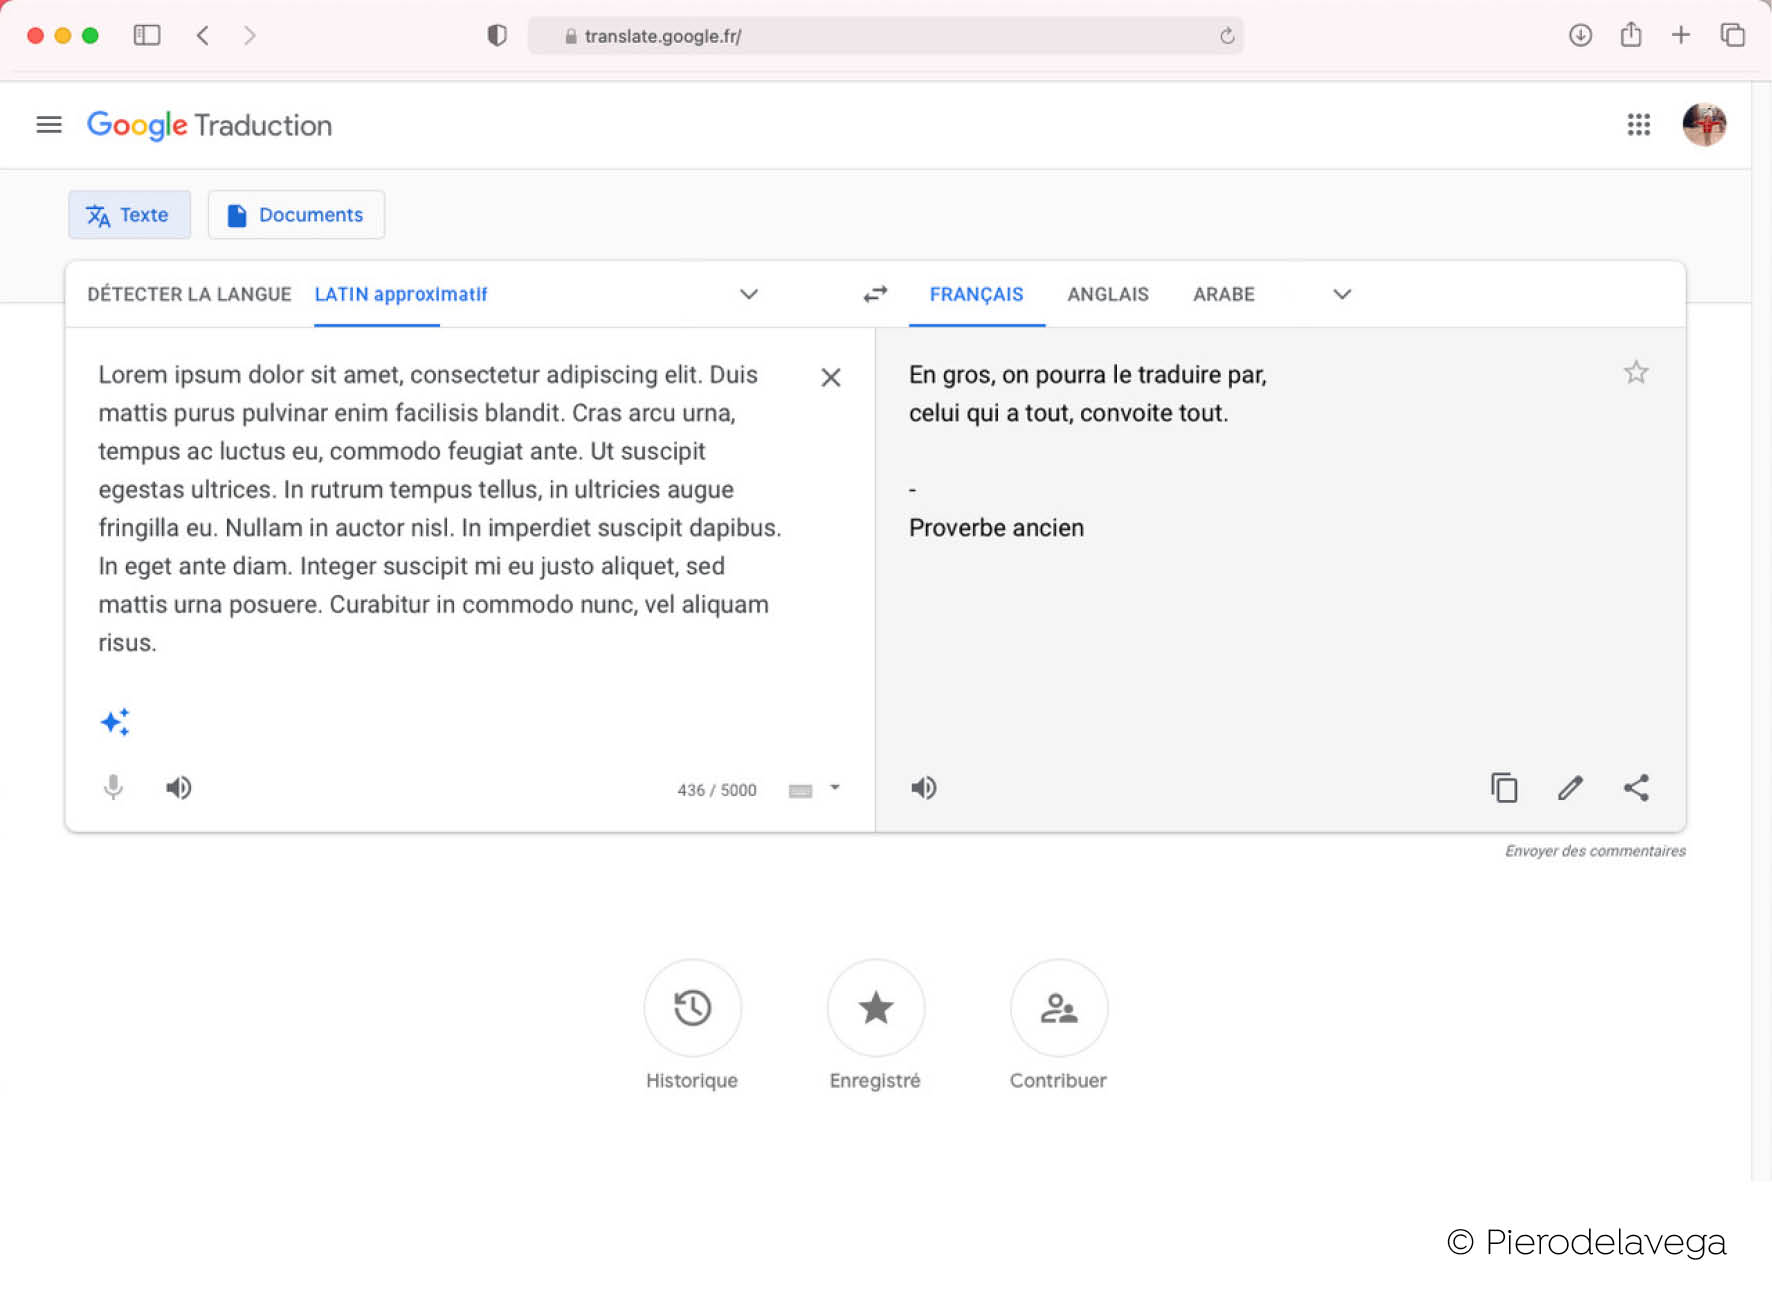Open Enregistré saved translations
Screen dimensions: 1772x1299
(x=876, y=1008)
